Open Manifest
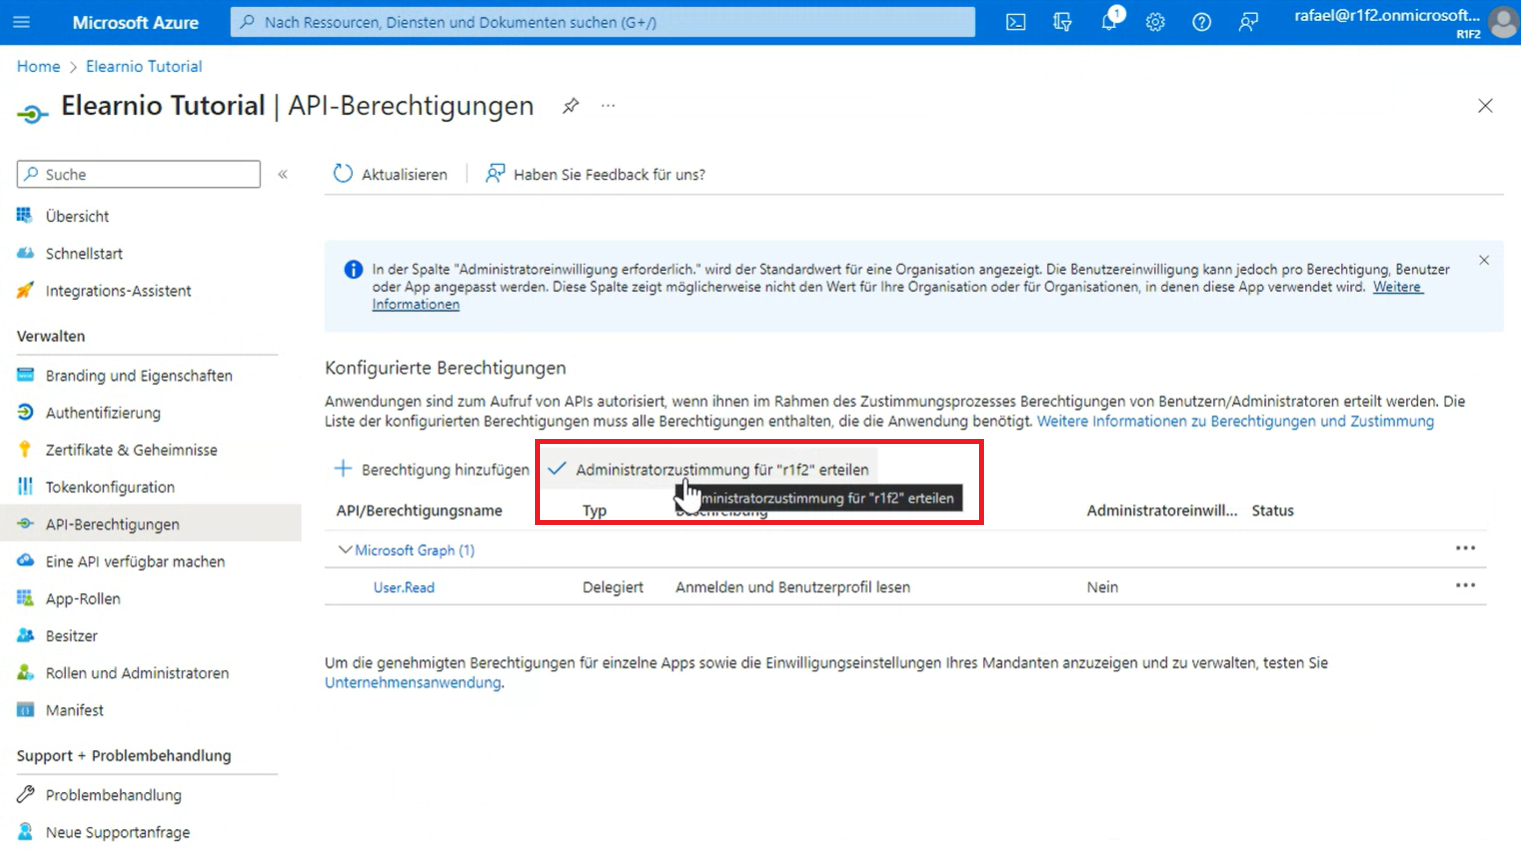This screenshot has width=1521, height=851. tap(74, 710)
